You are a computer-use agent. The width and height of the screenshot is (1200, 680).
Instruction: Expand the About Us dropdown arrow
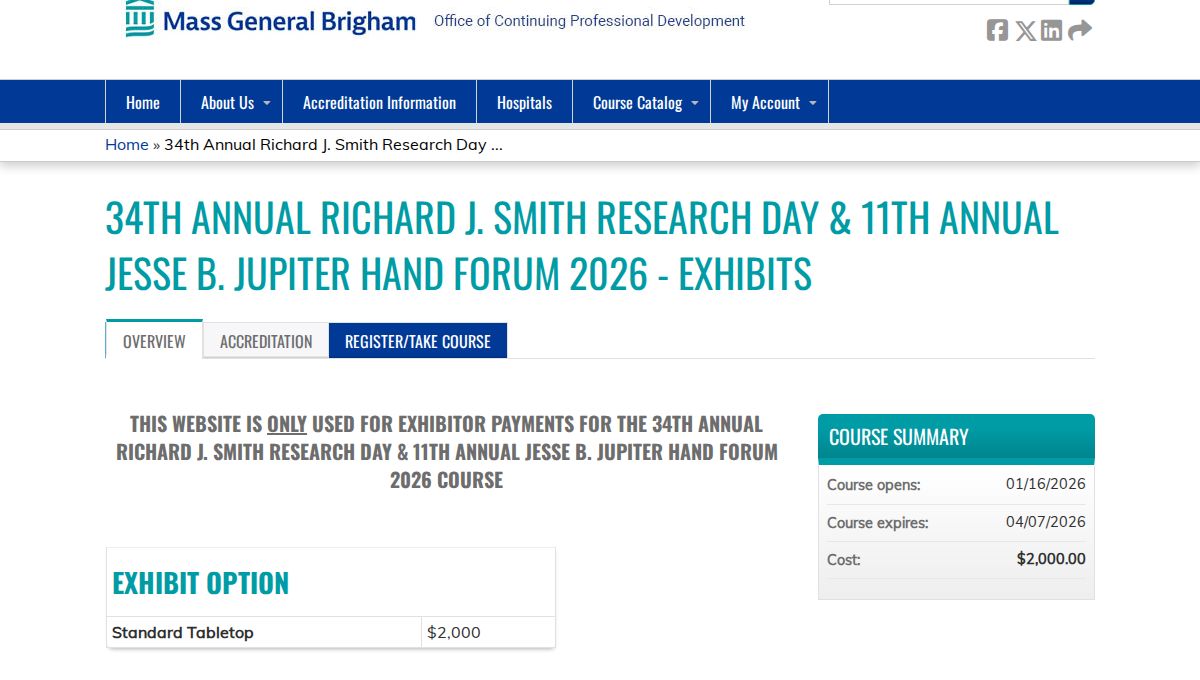tap(266, 103)
